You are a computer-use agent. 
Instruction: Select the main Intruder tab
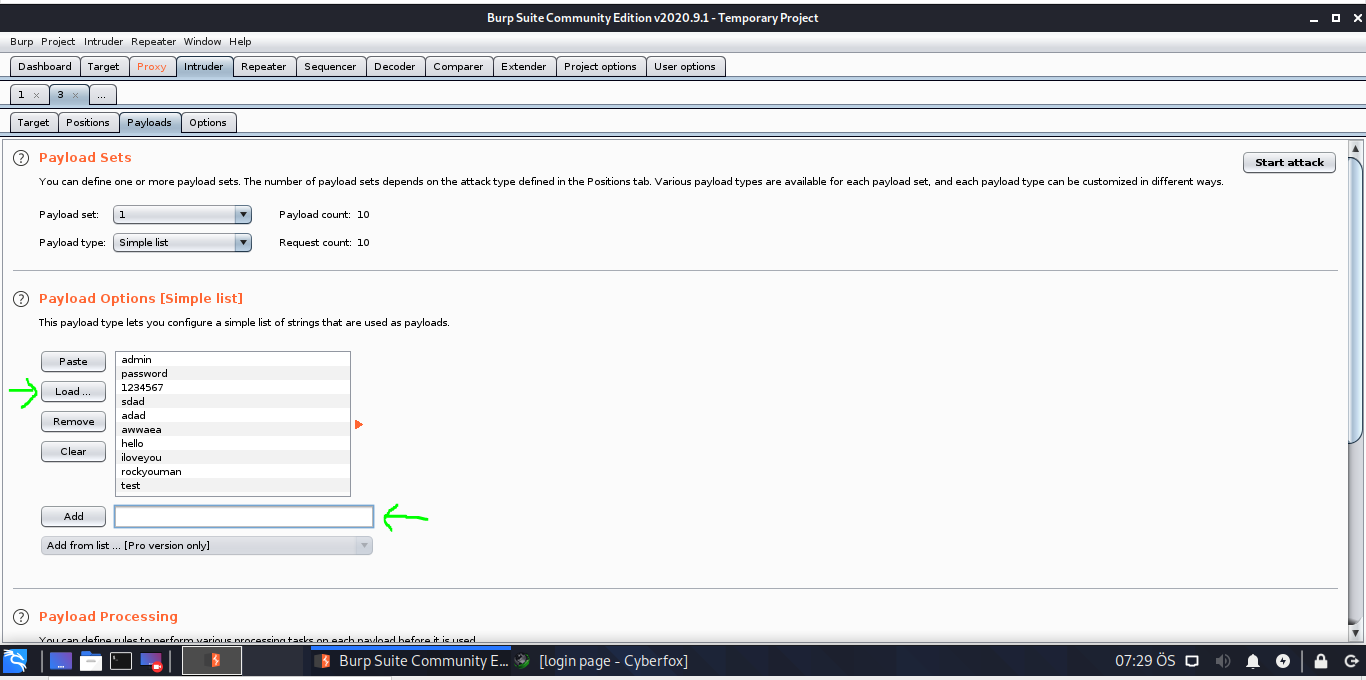204,67
